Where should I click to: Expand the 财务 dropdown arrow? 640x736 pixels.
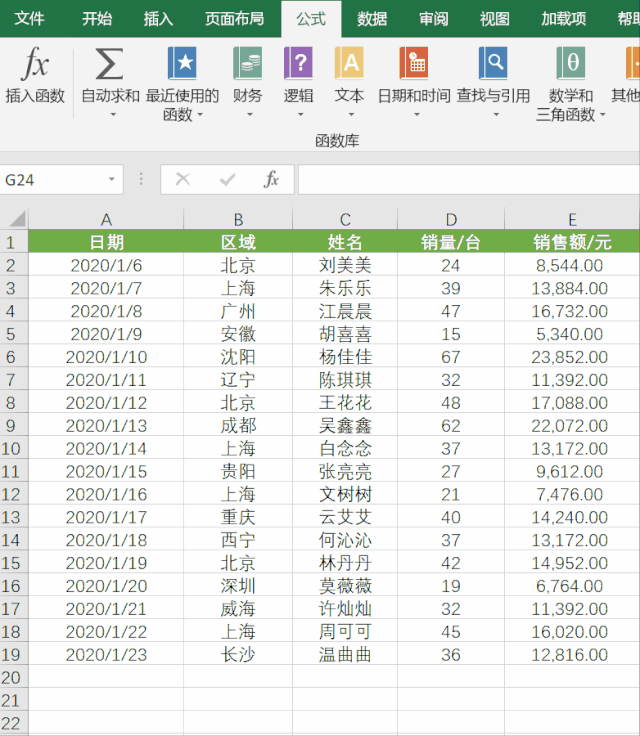[x=250, y=115]
